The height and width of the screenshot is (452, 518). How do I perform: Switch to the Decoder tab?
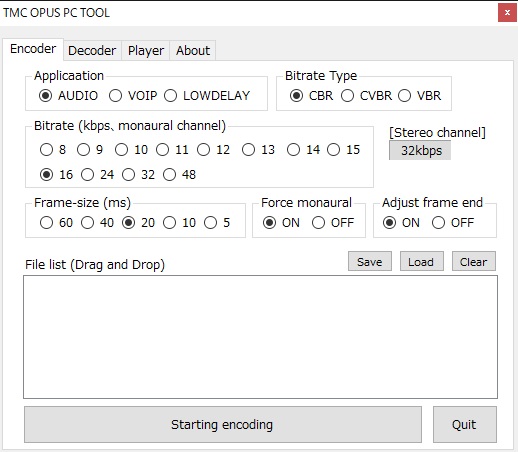[92, 51]
